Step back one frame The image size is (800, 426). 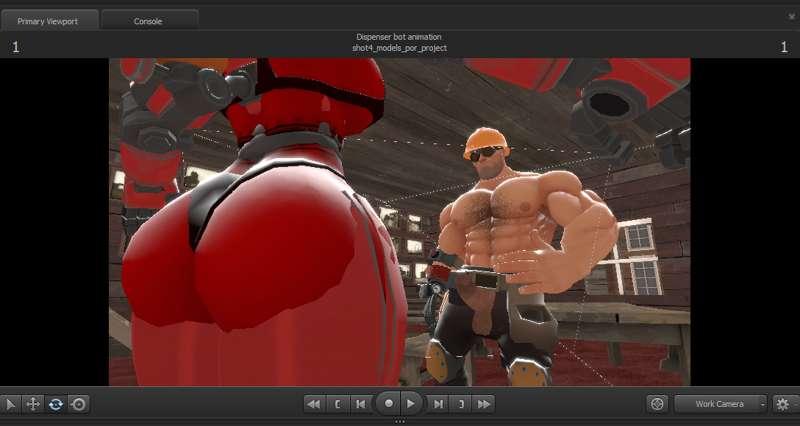pyautogui.click(x=361, y=404)
